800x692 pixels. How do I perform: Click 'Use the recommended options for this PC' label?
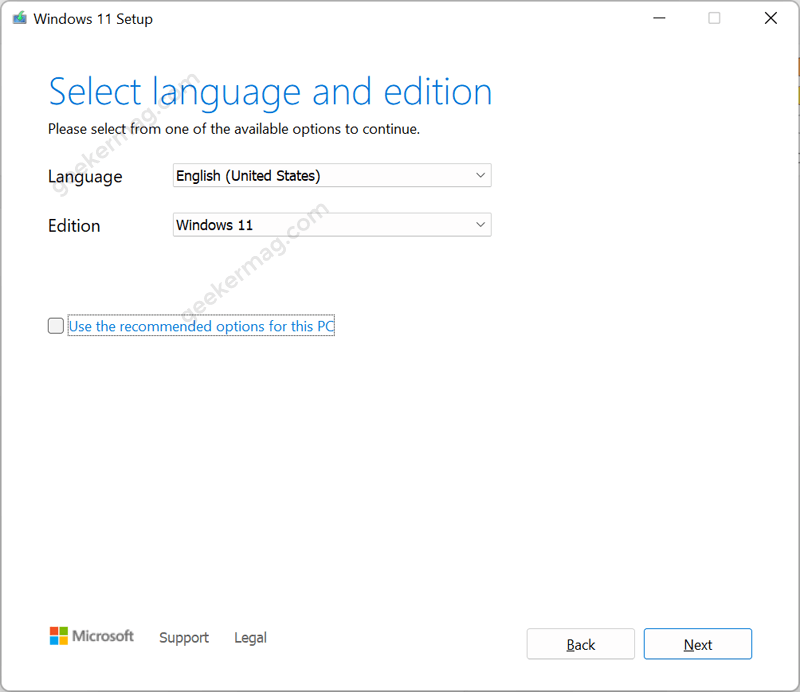click(x=202, y=326)
